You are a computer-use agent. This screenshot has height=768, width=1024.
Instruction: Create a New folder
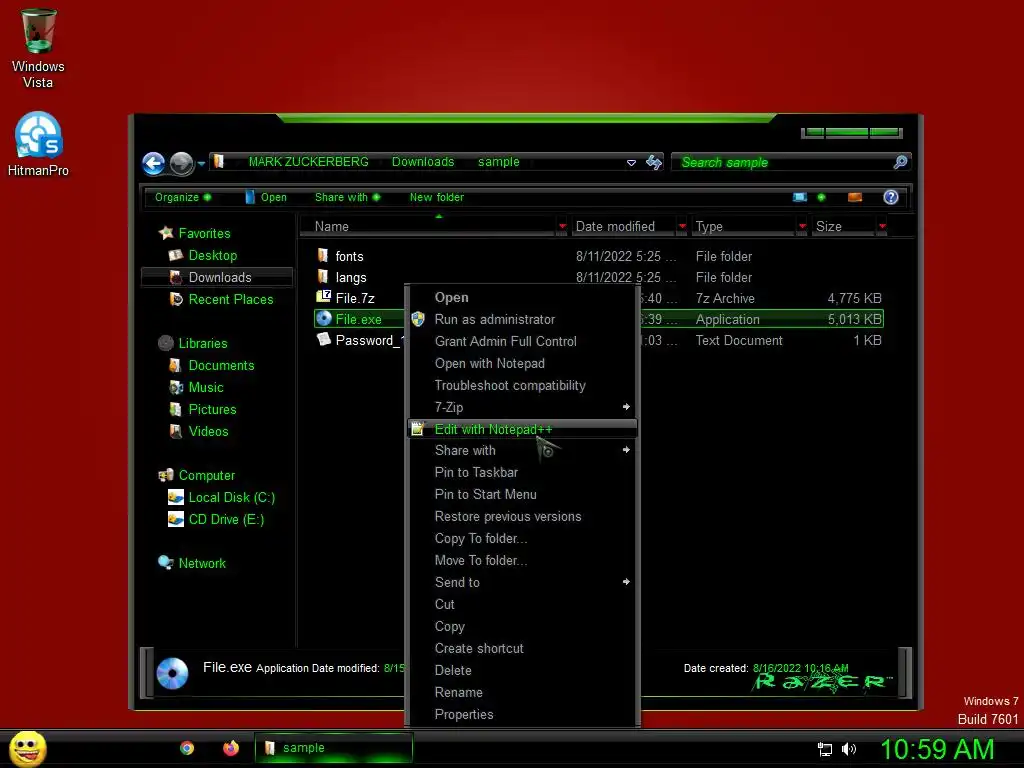click(x=436, y=197)
